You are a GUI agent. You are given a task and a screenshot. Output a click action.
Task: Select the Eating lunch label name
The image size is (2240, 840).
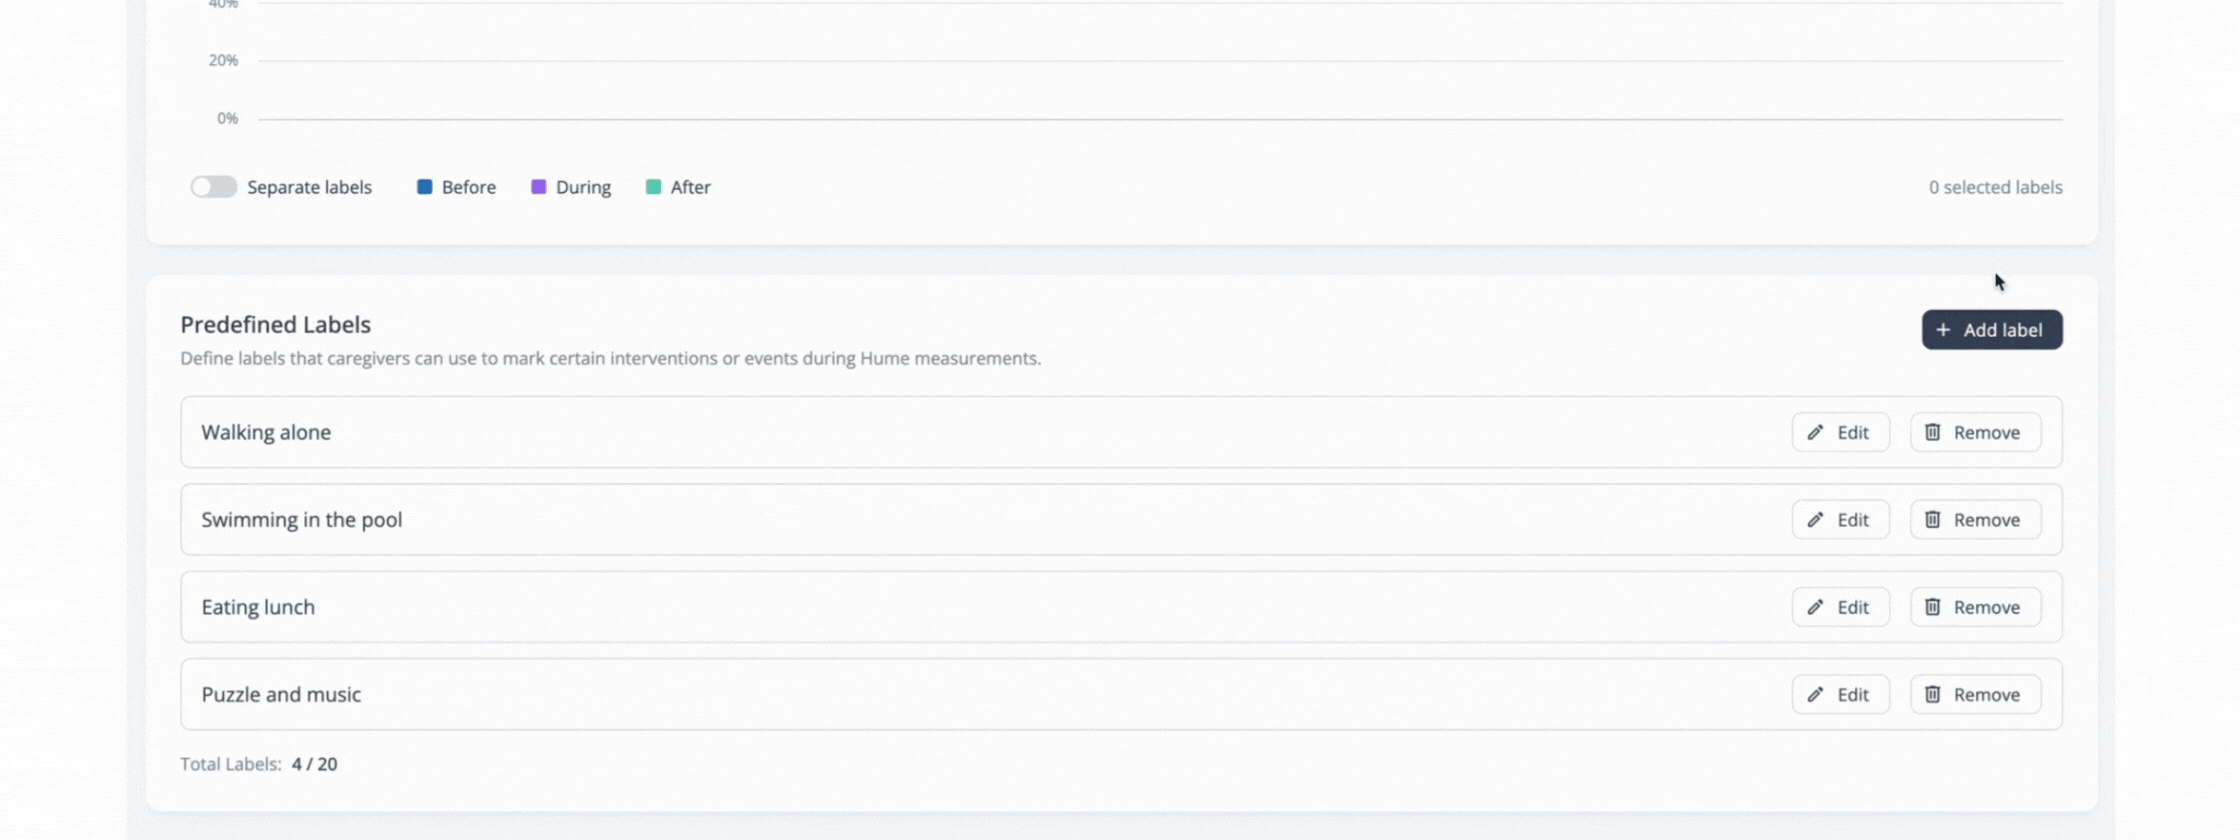tap(258, 607)
